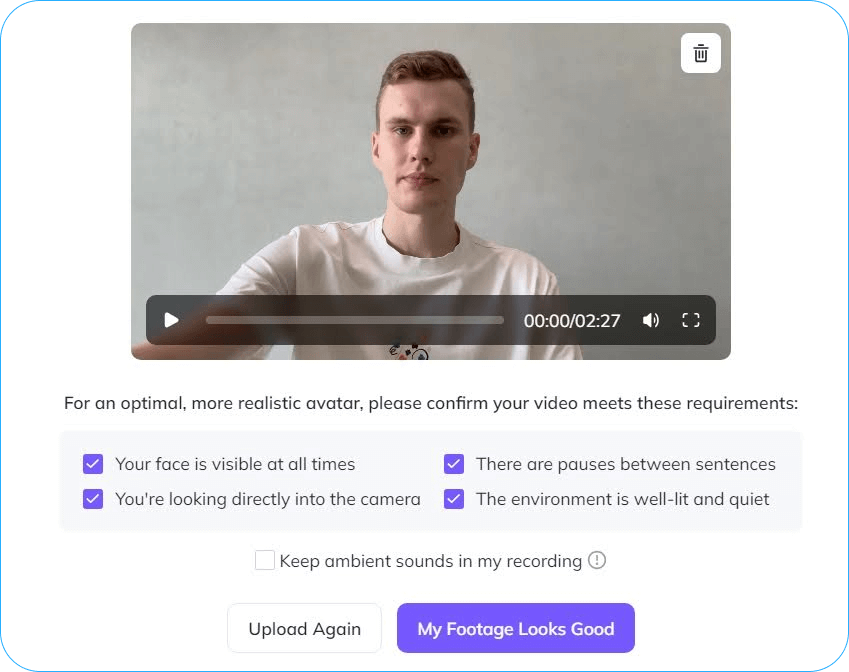Click "Keep ambient sounds in my recording" text
The image size is (849, 672).
click(x=430, y=561)
